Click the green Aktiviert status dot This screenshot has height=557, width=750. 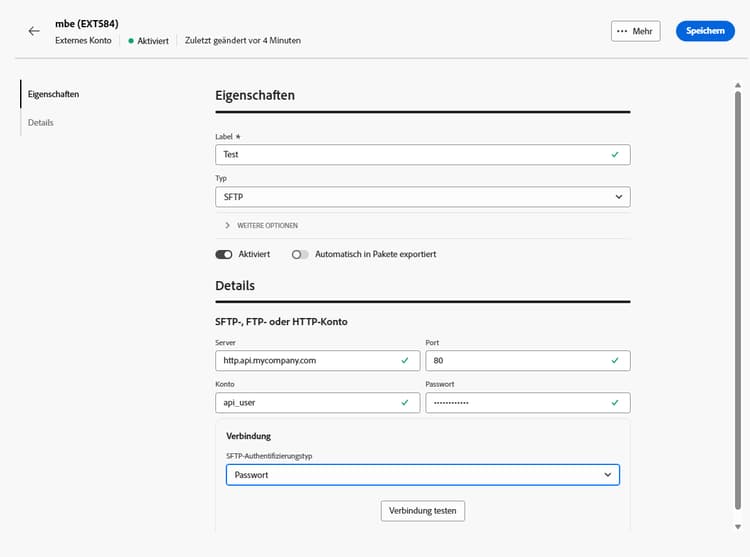point(131,41)
